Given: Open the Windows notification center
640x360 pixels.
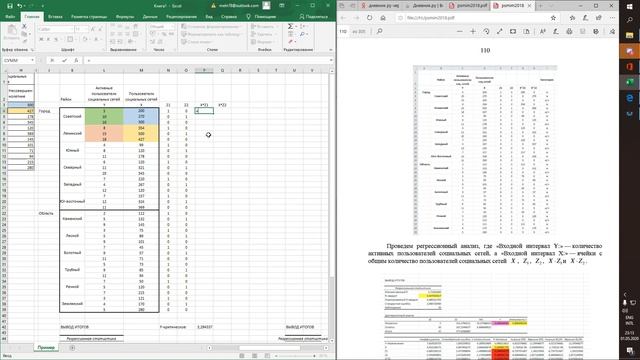Looking at the screenshot, I should (630, 351).
